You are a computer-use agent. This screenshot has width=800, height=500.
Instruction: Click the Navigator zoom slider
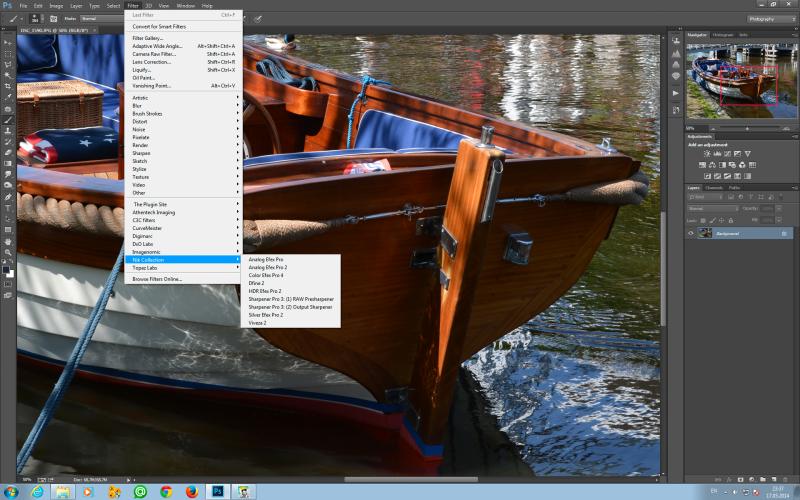[x=747, y=129]
